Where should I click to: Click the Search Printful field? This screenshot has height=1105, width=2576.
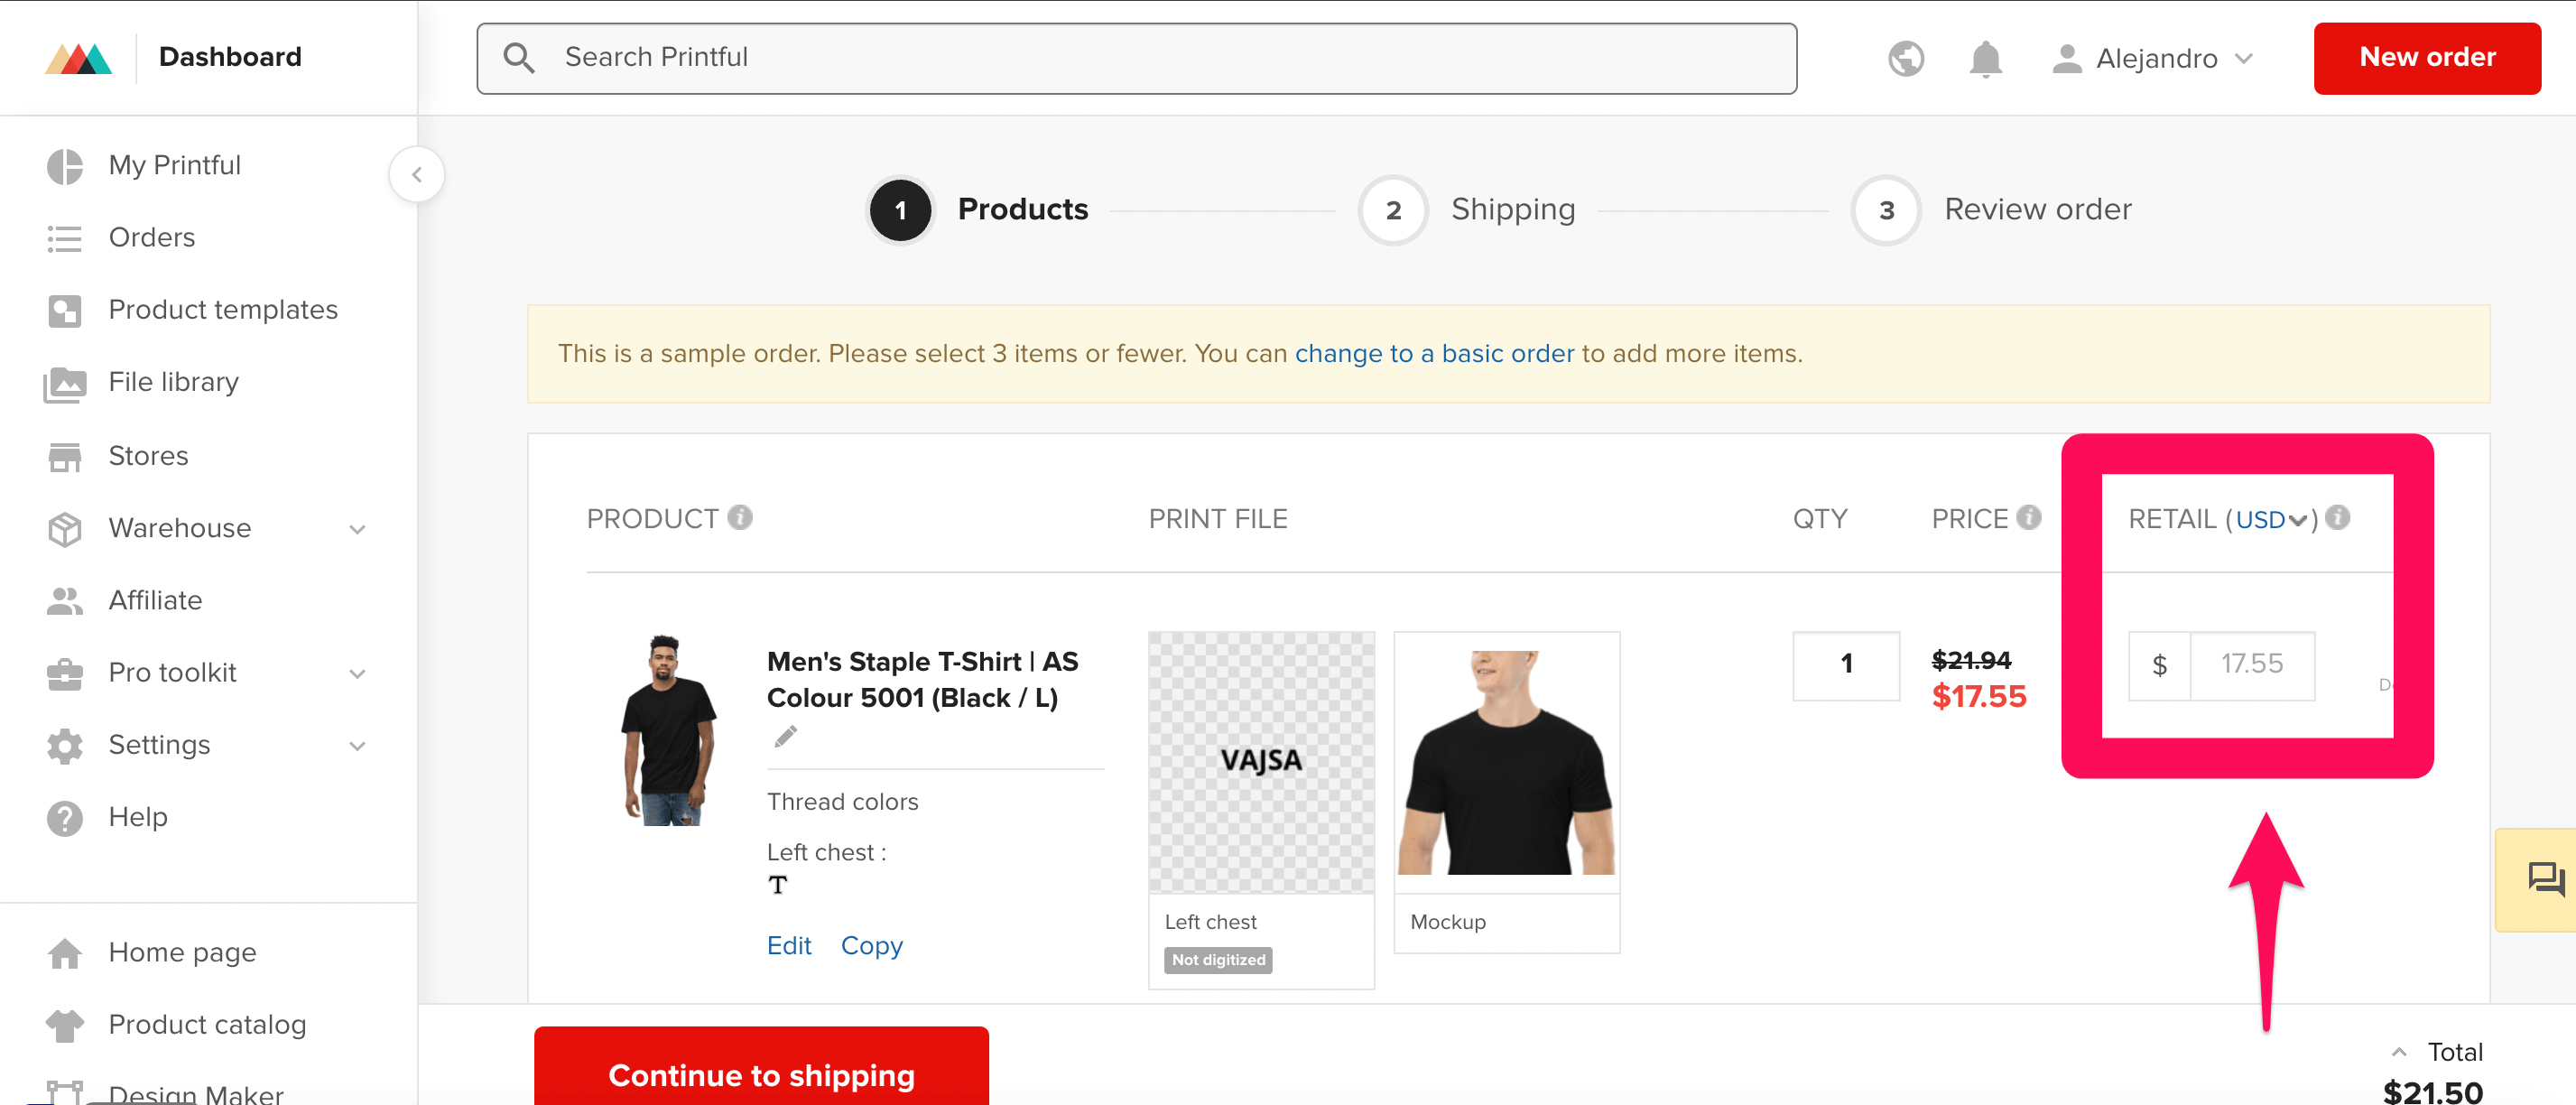(1136, 58)
